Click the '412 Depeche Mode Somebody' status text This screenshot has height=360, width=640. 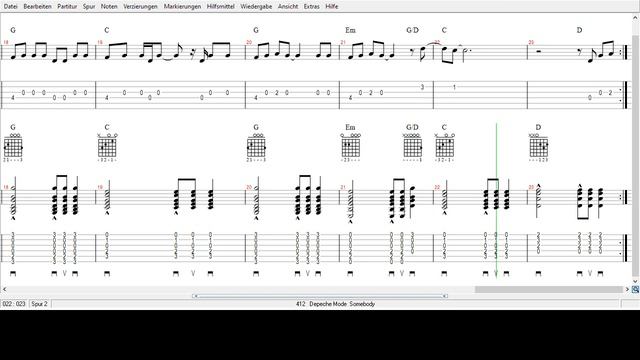[336, 304]
